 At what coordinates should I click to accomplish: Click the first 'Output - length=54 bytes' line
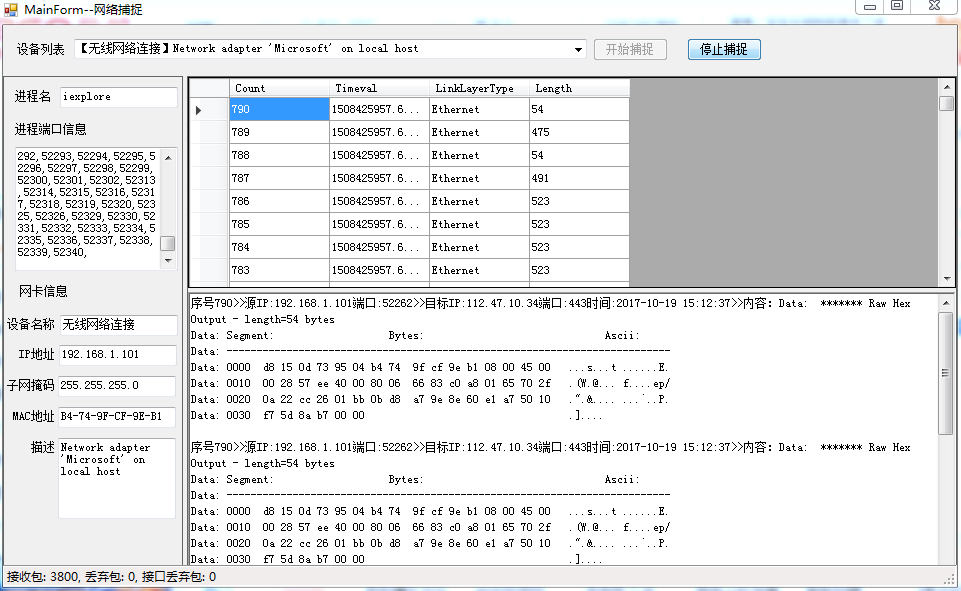[x=262, y=319]
